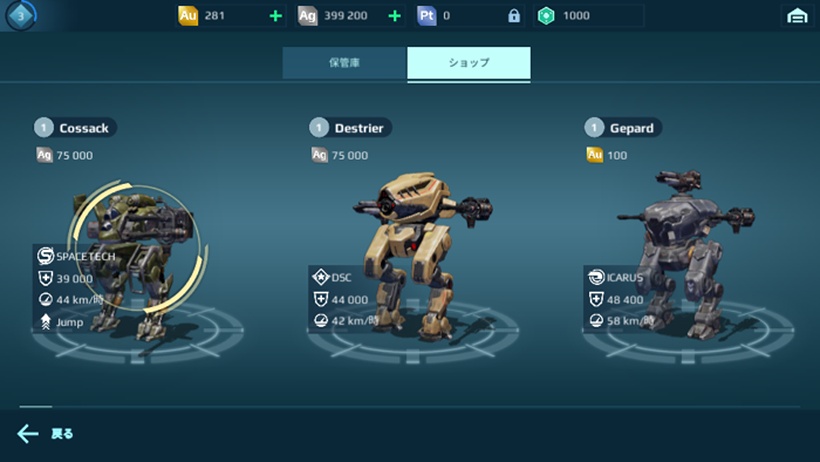
Task: Tap the green hexagon currency icon
Action: pos(546,16)
